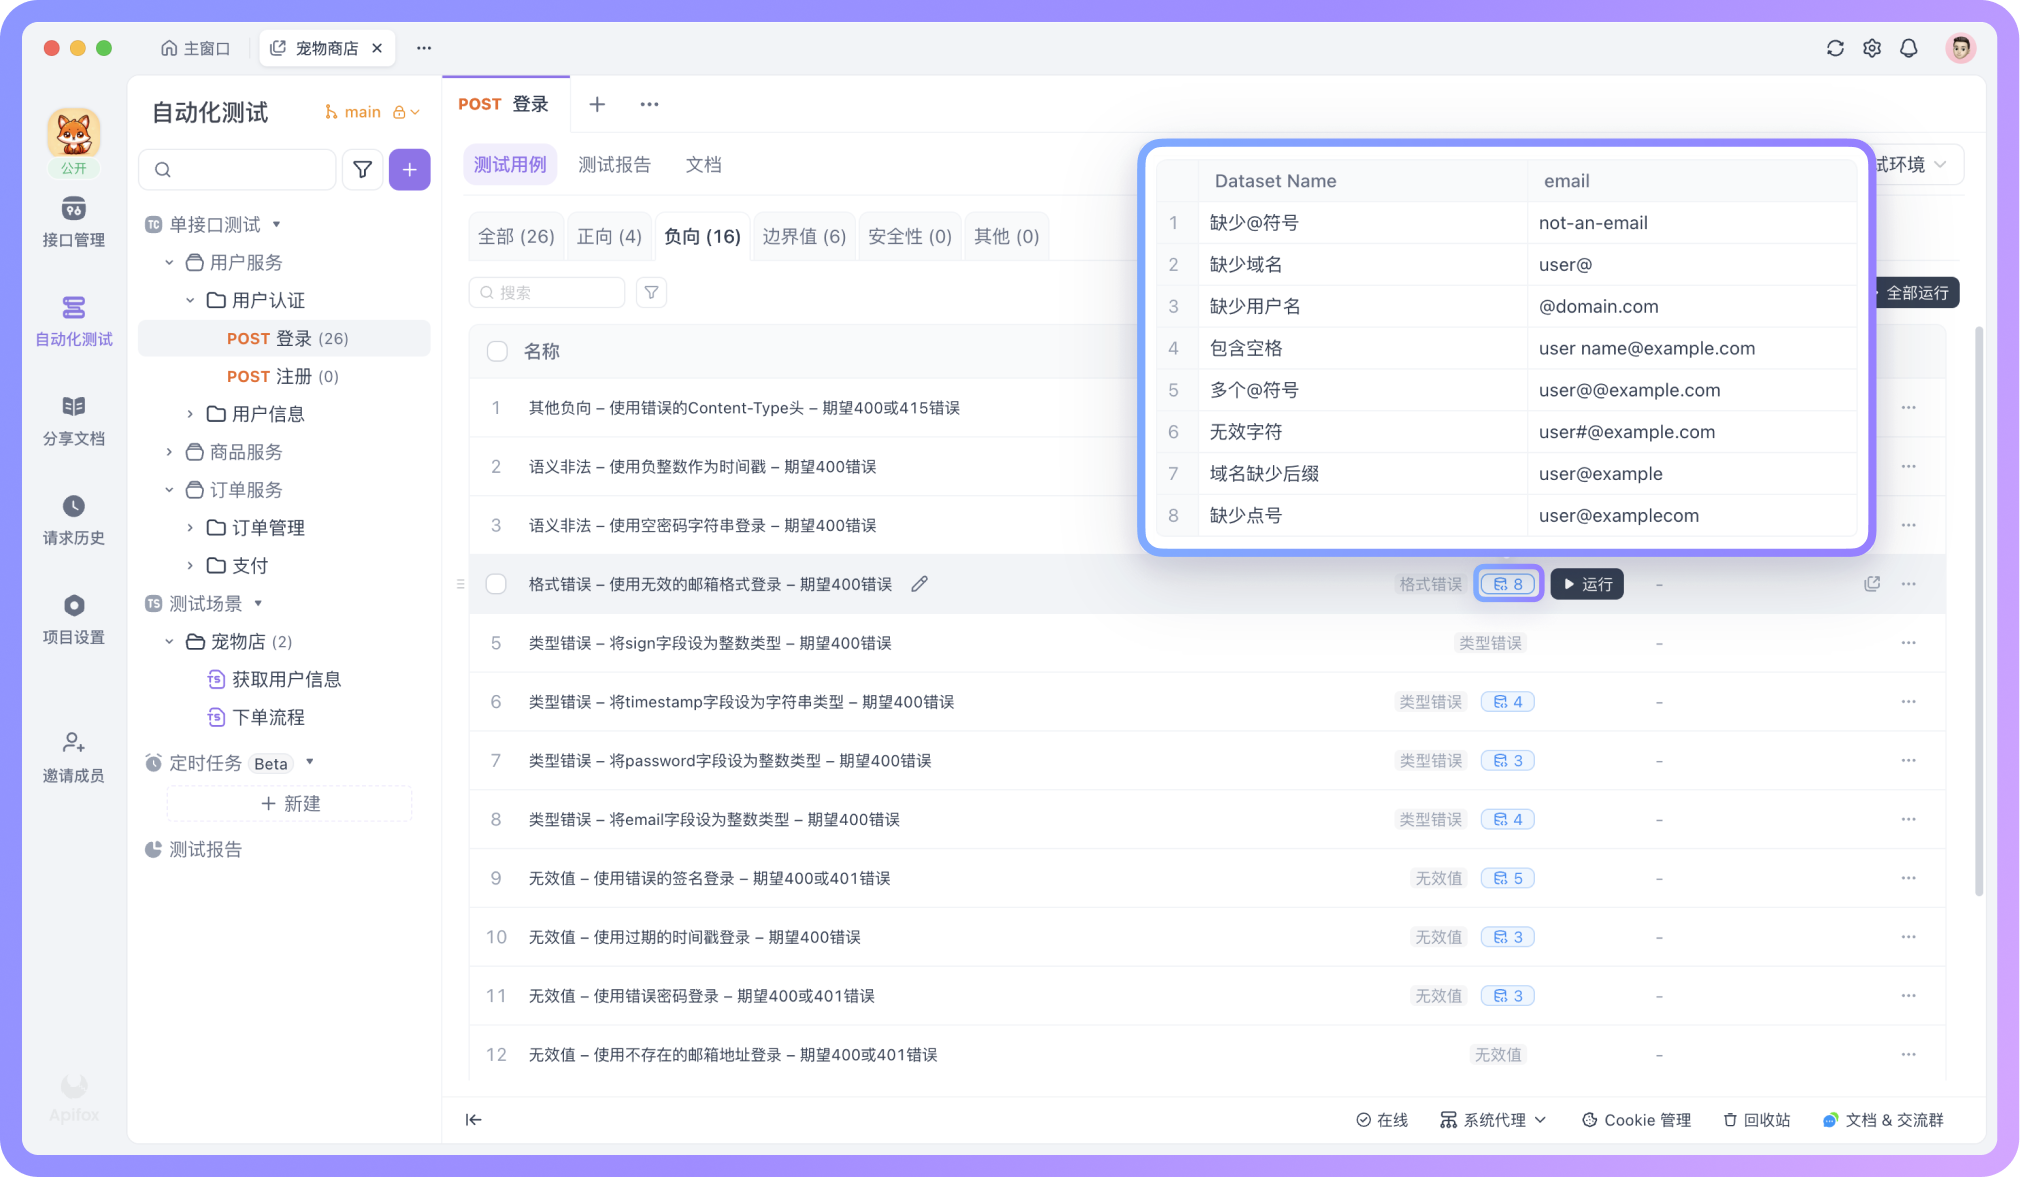
Task: Expand the 订单管理 folder
Action: pos(189,527)
